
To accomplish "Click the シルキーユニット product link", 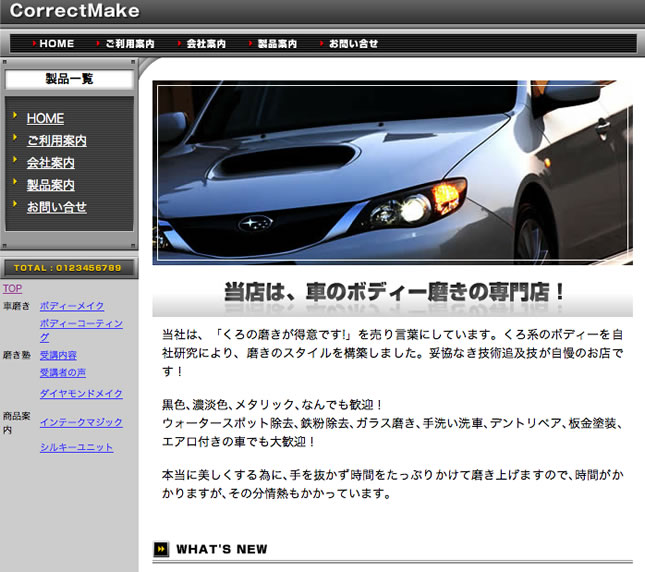I will click(x=76, y=447).
